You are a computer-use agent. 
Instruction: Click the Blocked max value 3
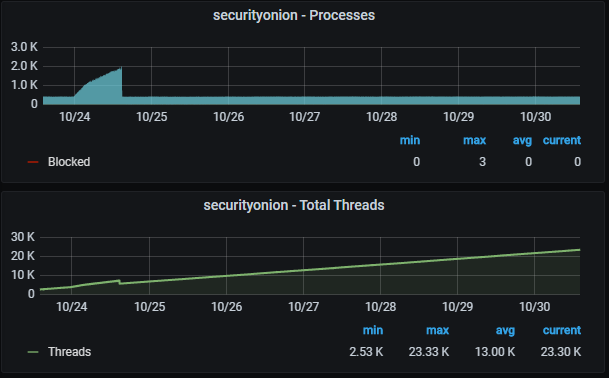[x=482, y=162]
